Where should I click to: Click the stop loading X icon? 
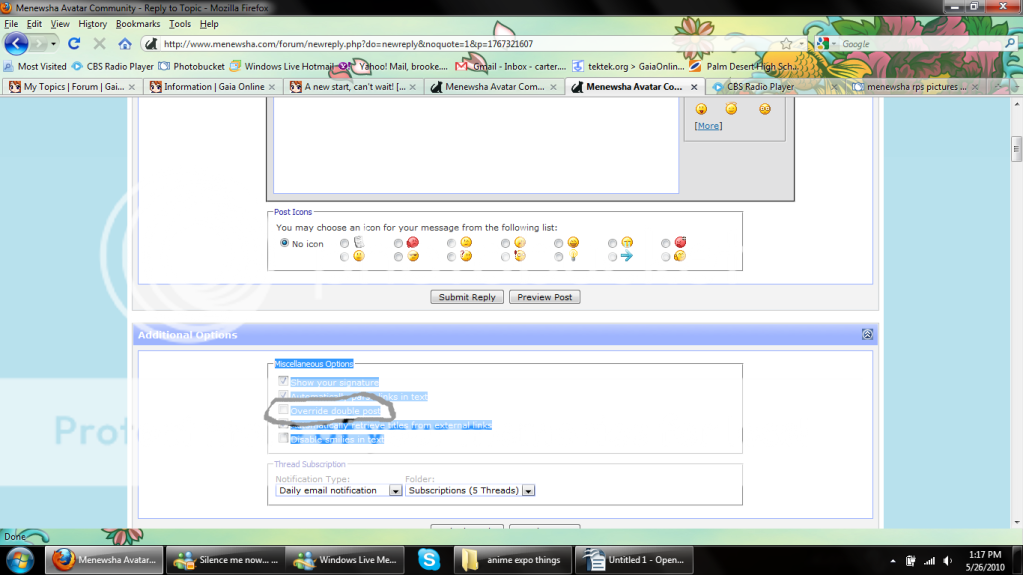coord(99,44)
